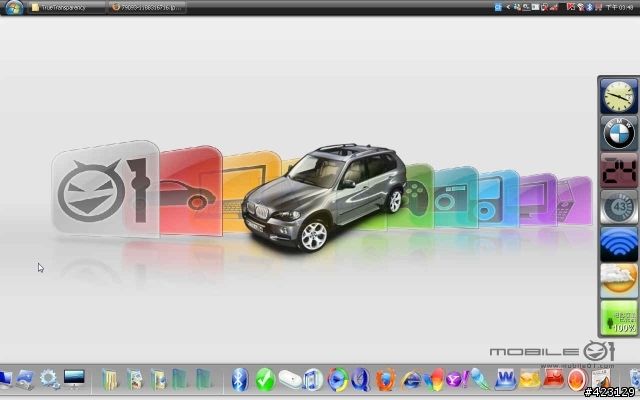Image resolution: width=640 pixels, height=400 pixels.
Task: Click the green checkmark dock icon
Action: [266, 380]
